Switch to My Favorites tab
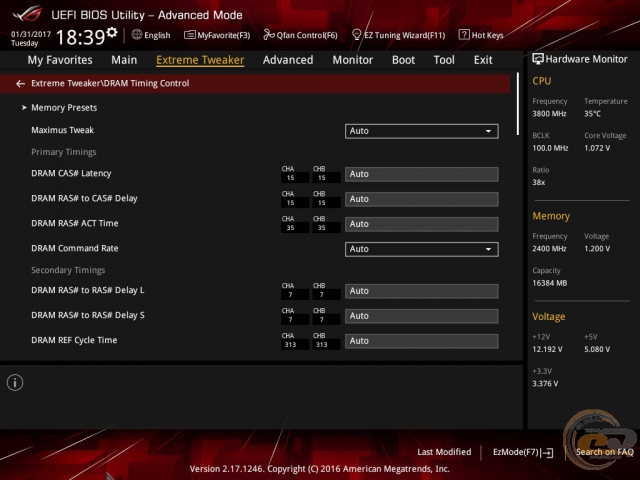 click(60, 60)
